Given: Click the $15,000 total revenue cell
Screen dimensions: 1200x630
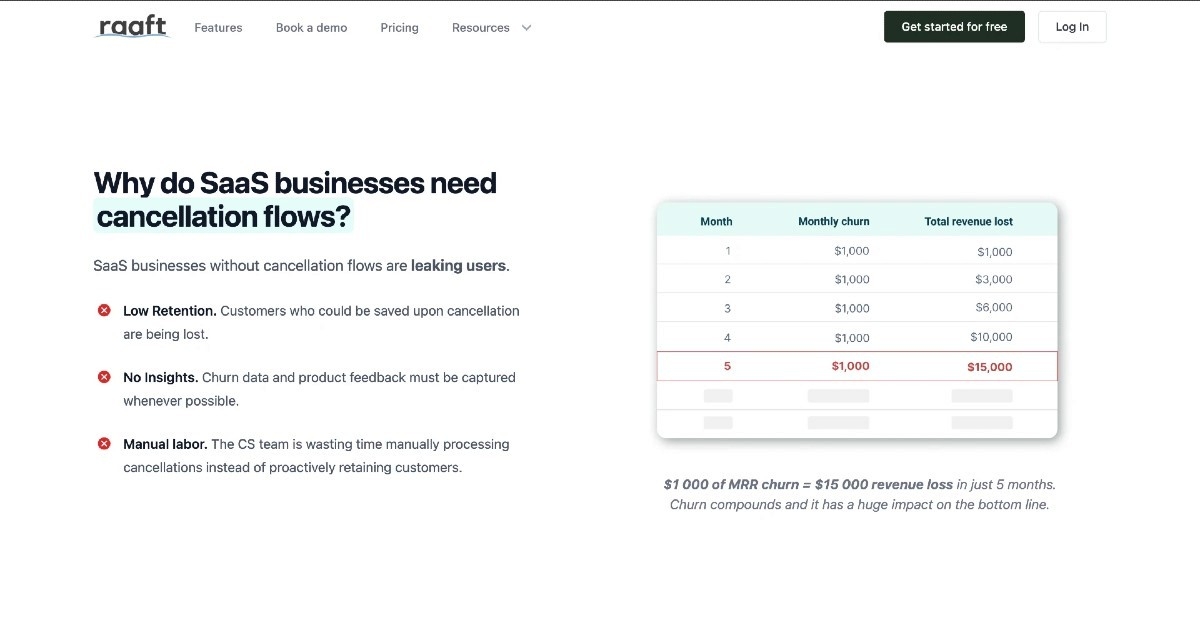Looking at the screenshot, I should pyautogui.click(x=989, y=367).
